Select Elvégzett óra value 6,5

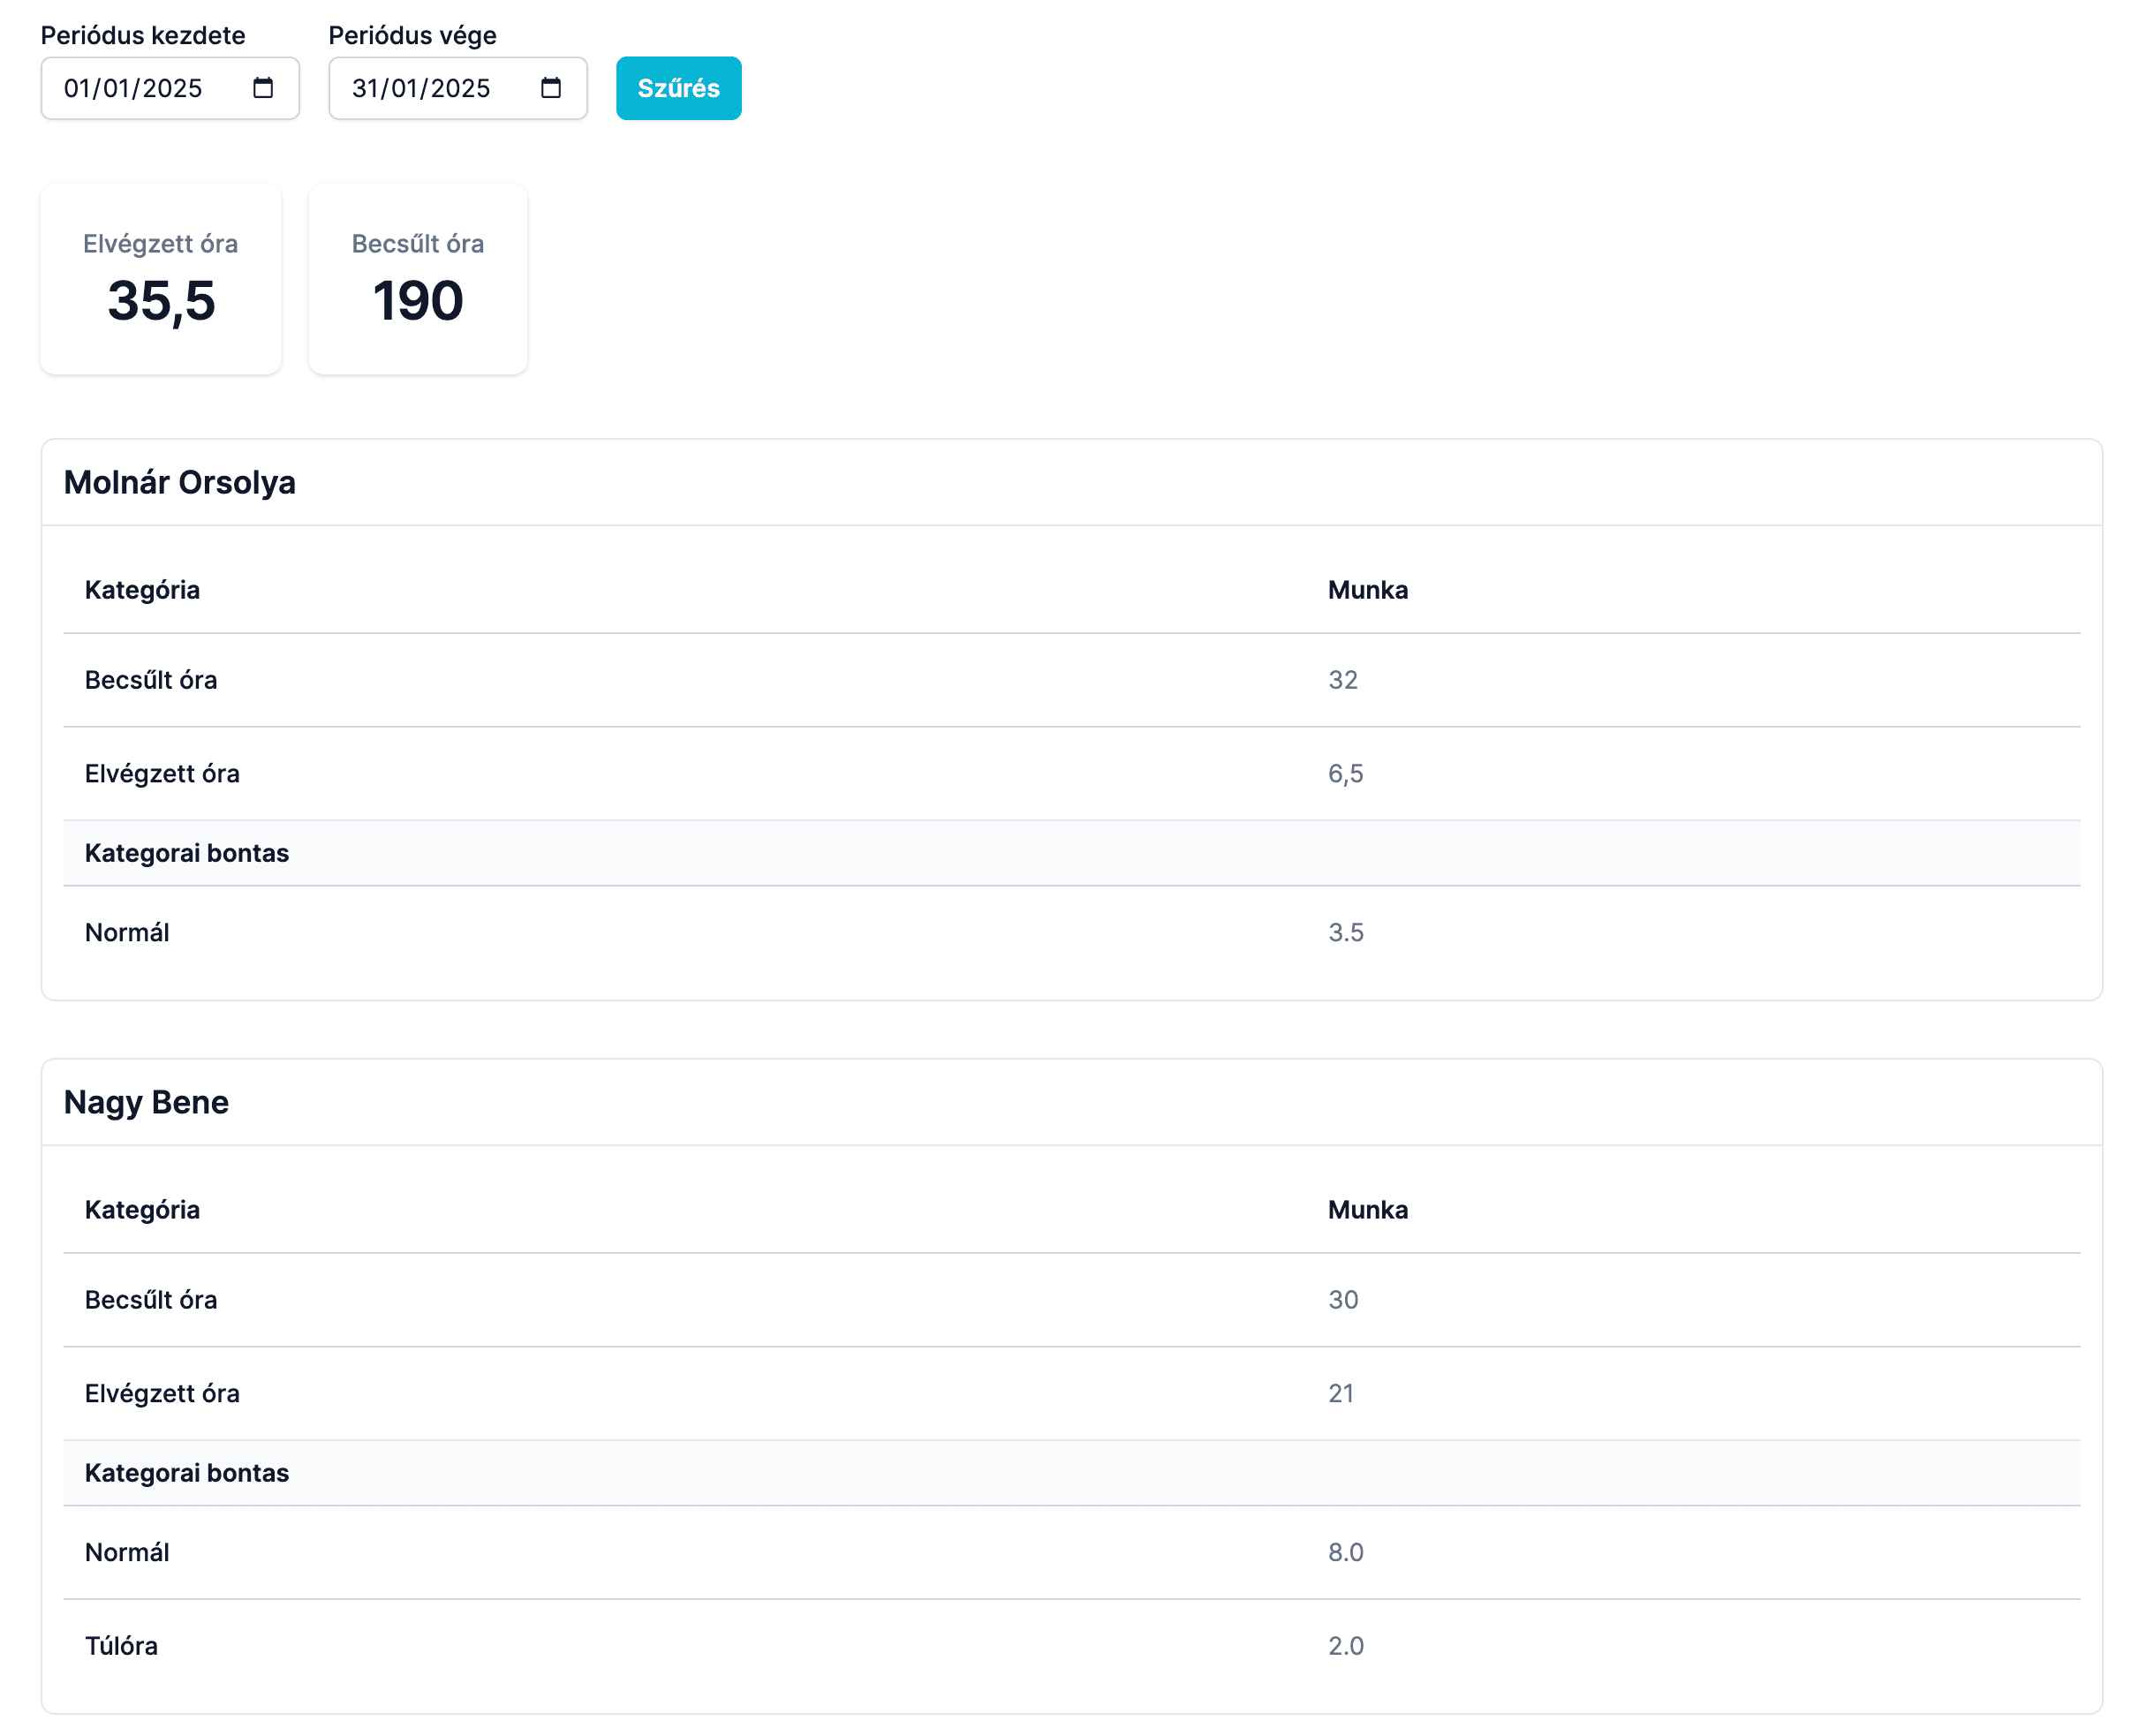(x=1346, y=774)
